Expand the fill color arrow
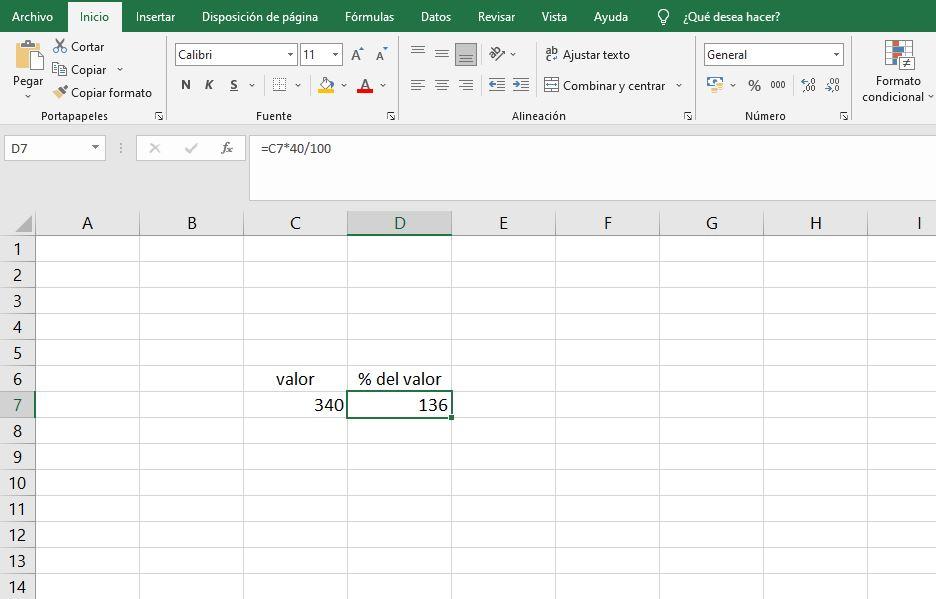 pyautogui.click(x=344, y=84)
